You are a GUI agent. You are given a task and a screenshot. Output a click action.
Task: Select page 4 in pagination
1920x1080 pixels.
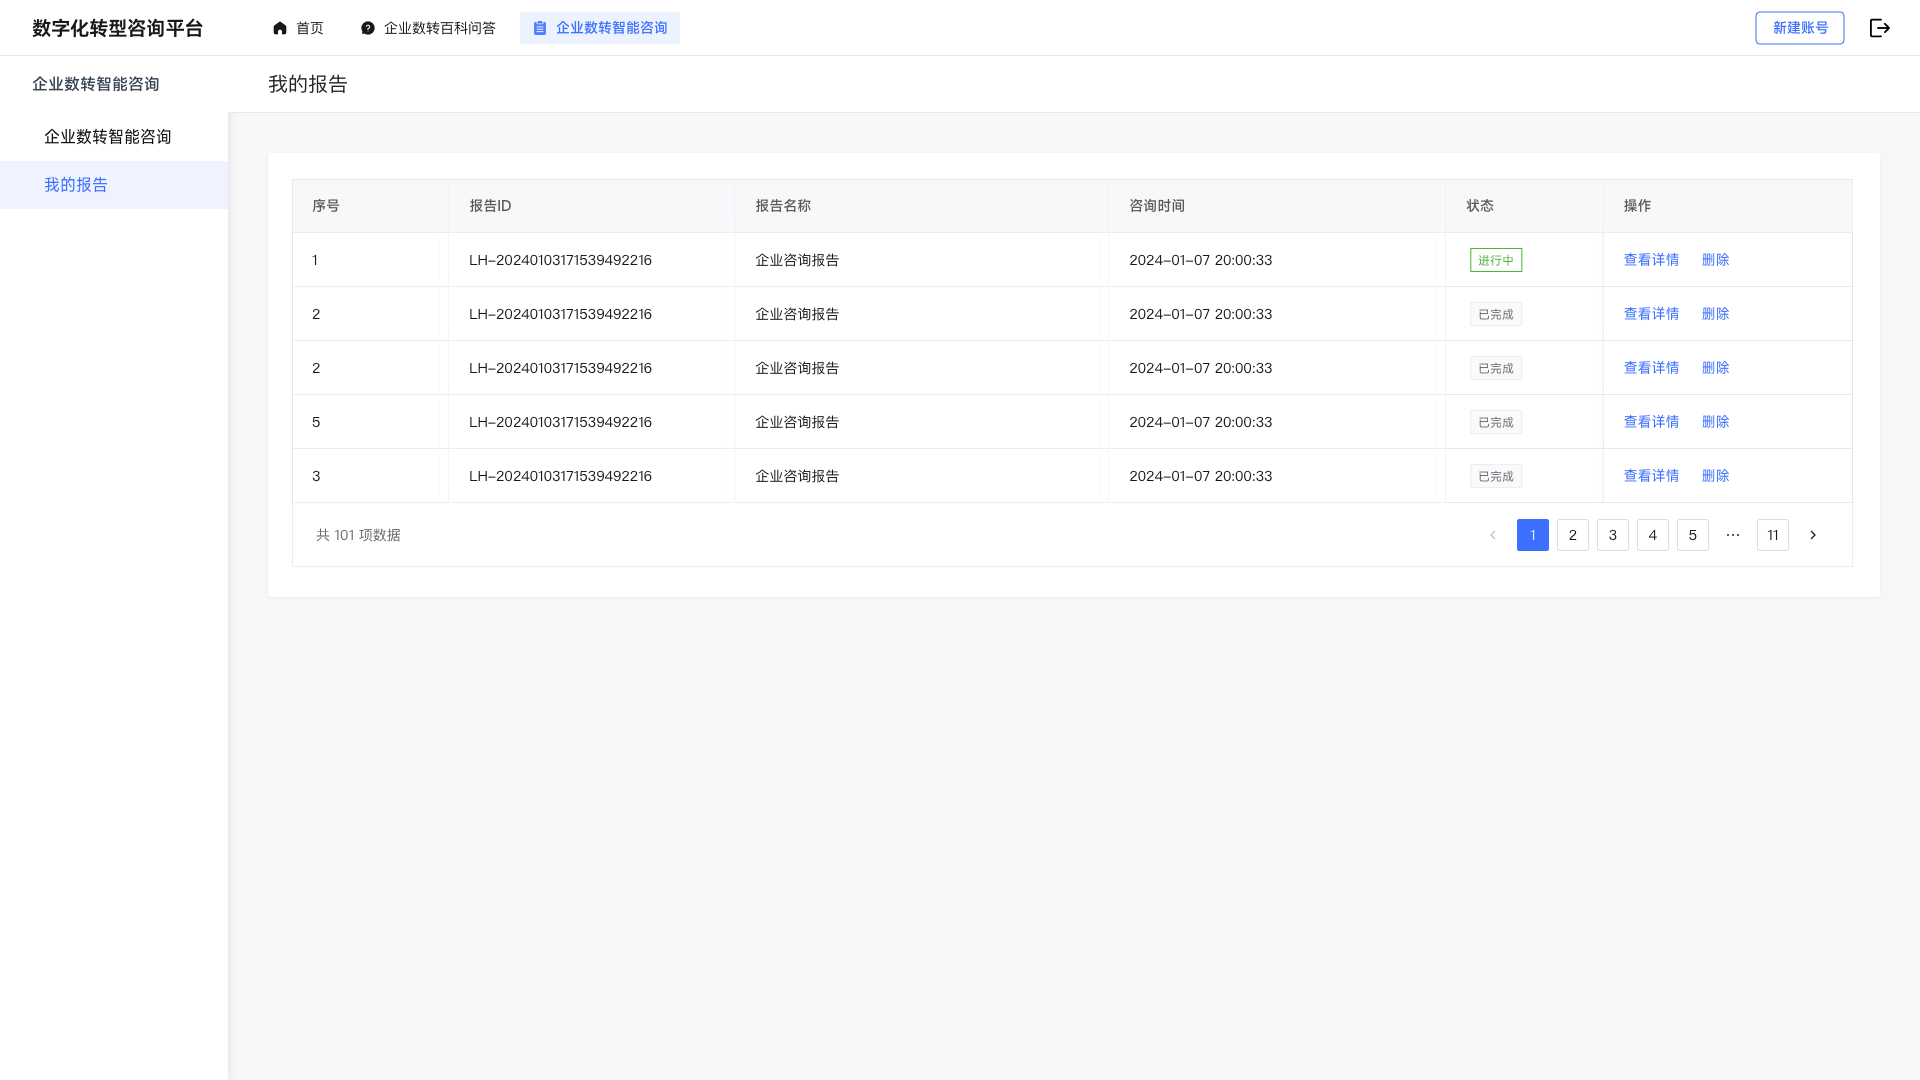pos(1652,535)
